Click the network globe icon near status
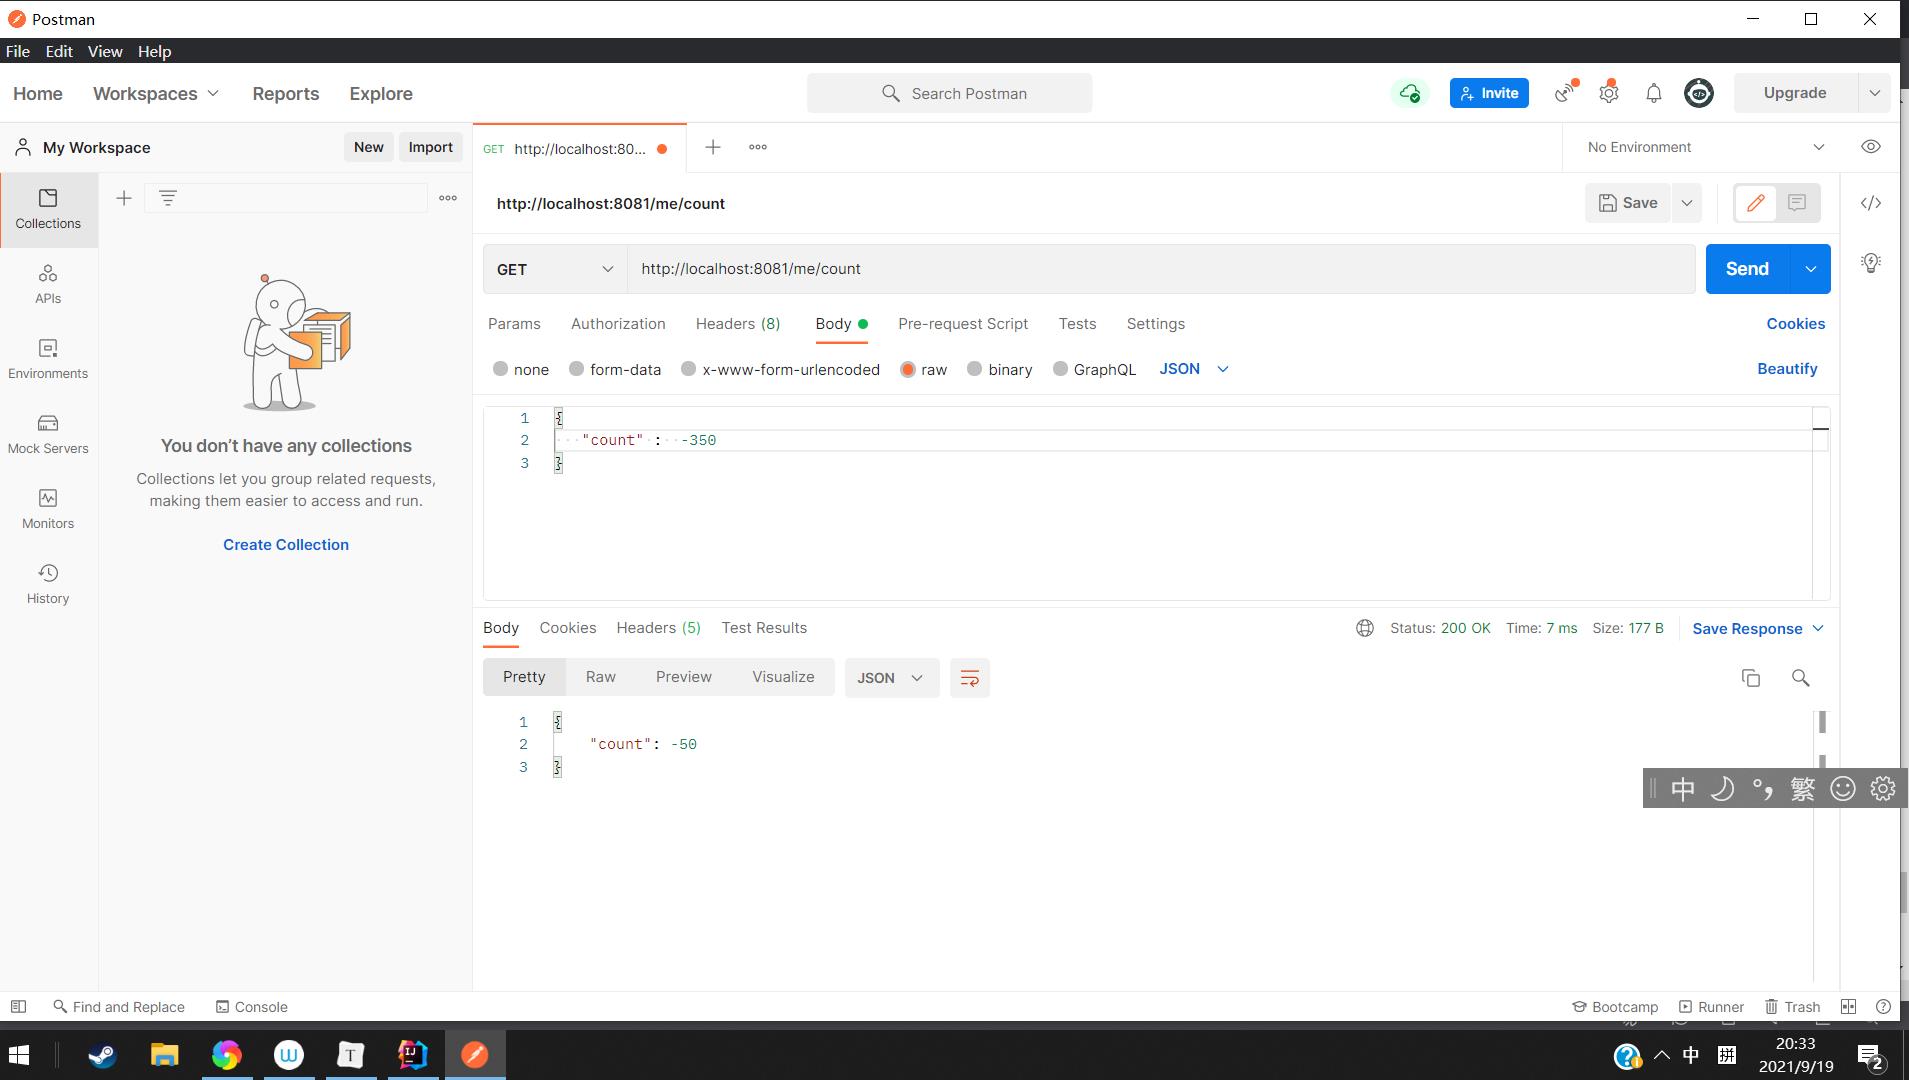Screen dimensions: 1909x1080 (x=1365, y=628)
